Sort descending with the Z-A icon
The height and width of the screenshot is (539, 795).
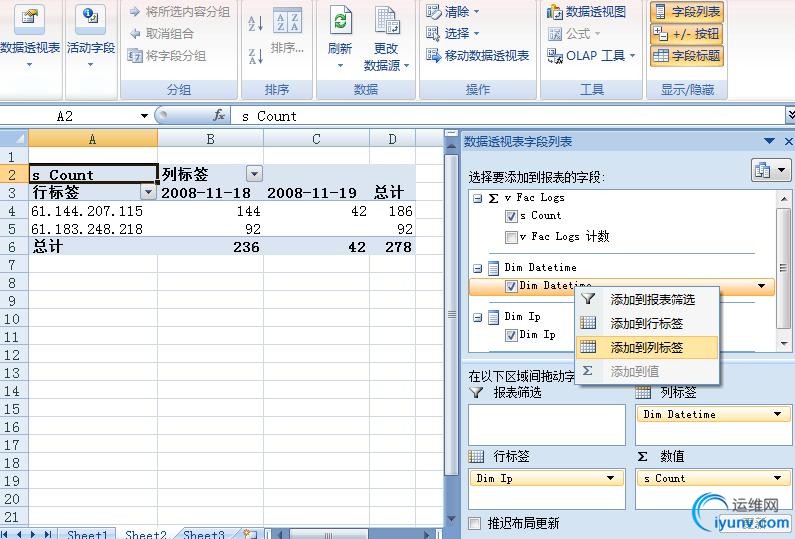(255, 55)
